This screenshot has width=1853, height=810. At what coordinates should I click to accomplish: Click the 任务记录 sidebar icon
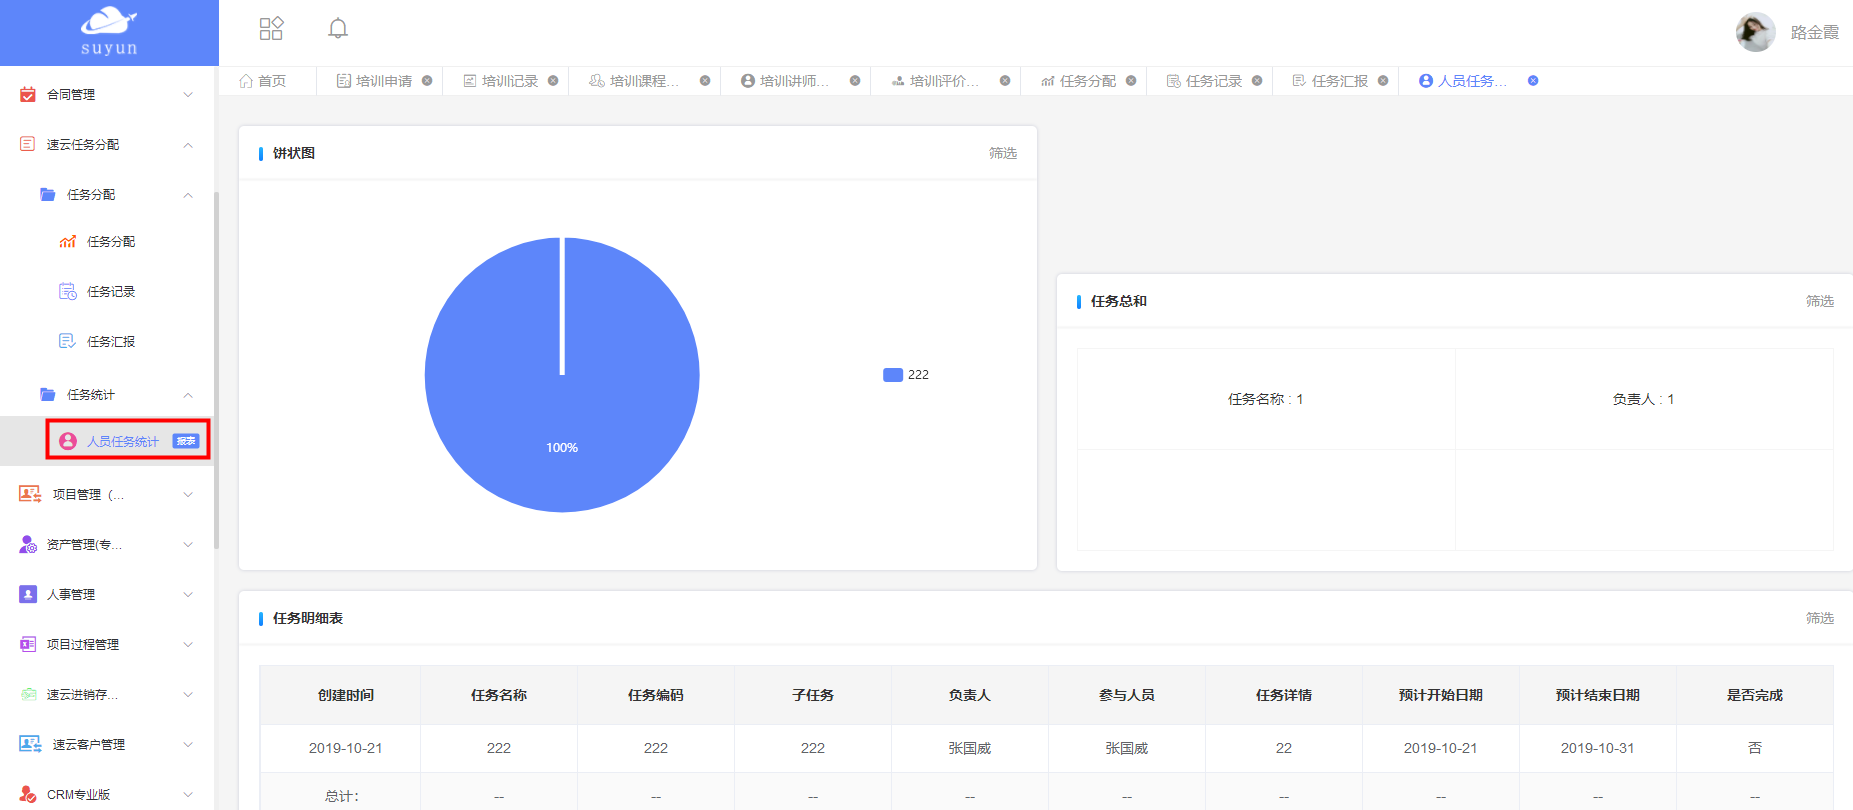(x=68, y=291)
